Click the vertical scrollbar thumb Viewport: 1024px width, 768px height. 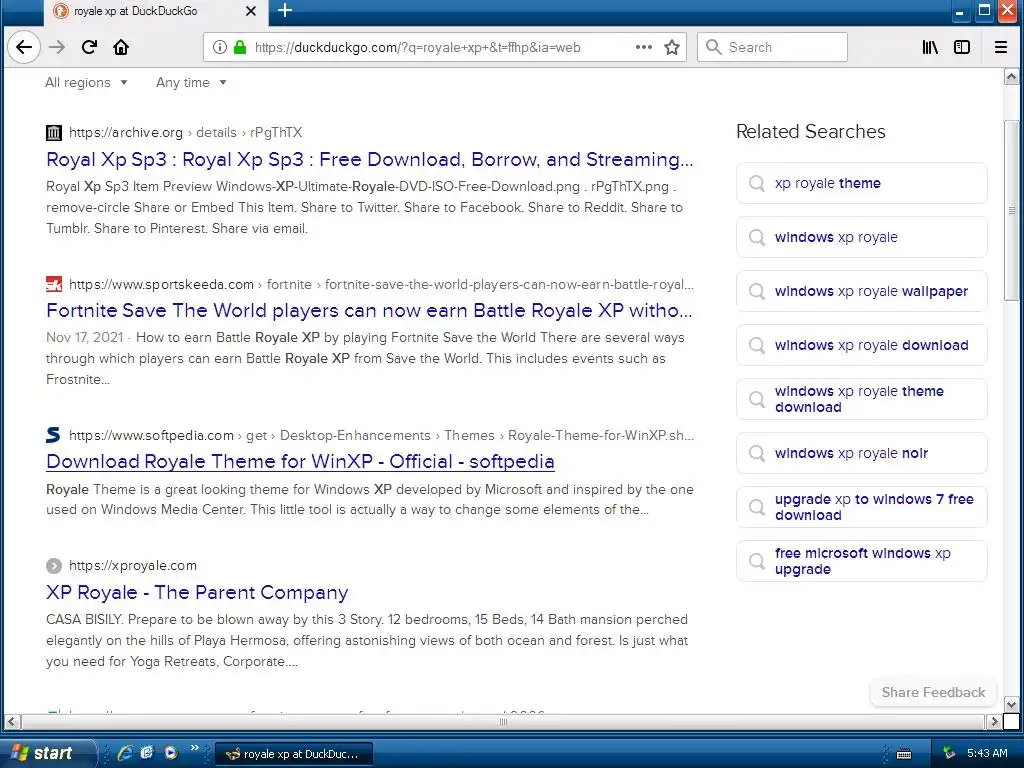(x=1011, y=210)
